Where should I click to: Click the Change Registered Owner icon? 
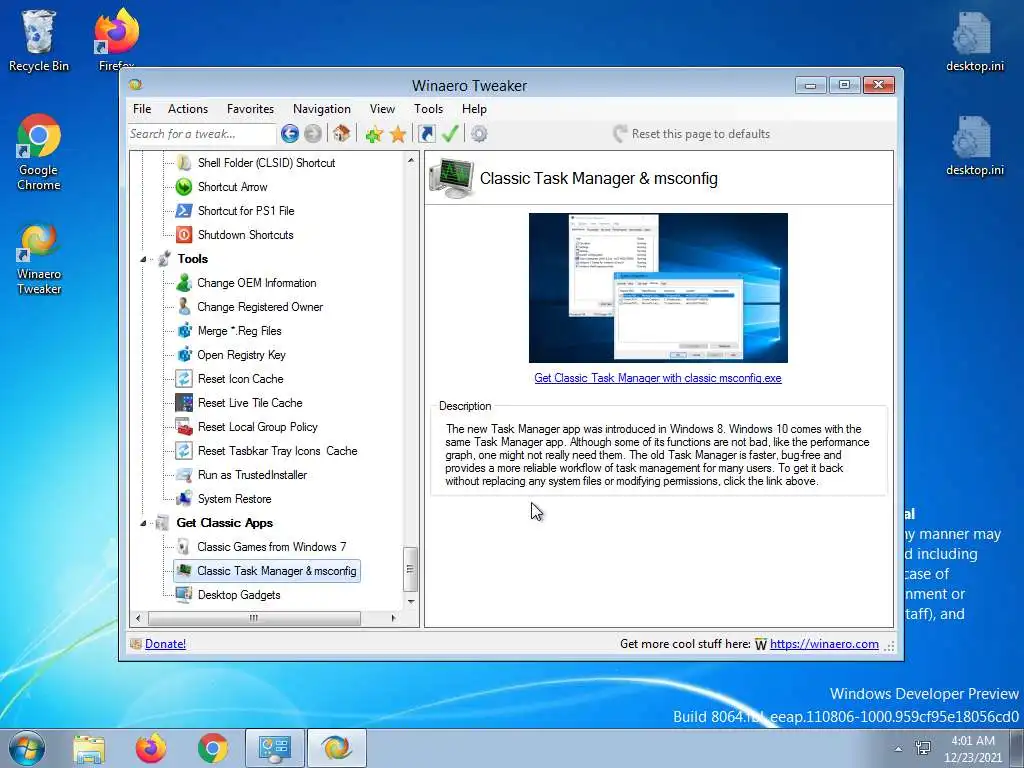click(184, 307)
